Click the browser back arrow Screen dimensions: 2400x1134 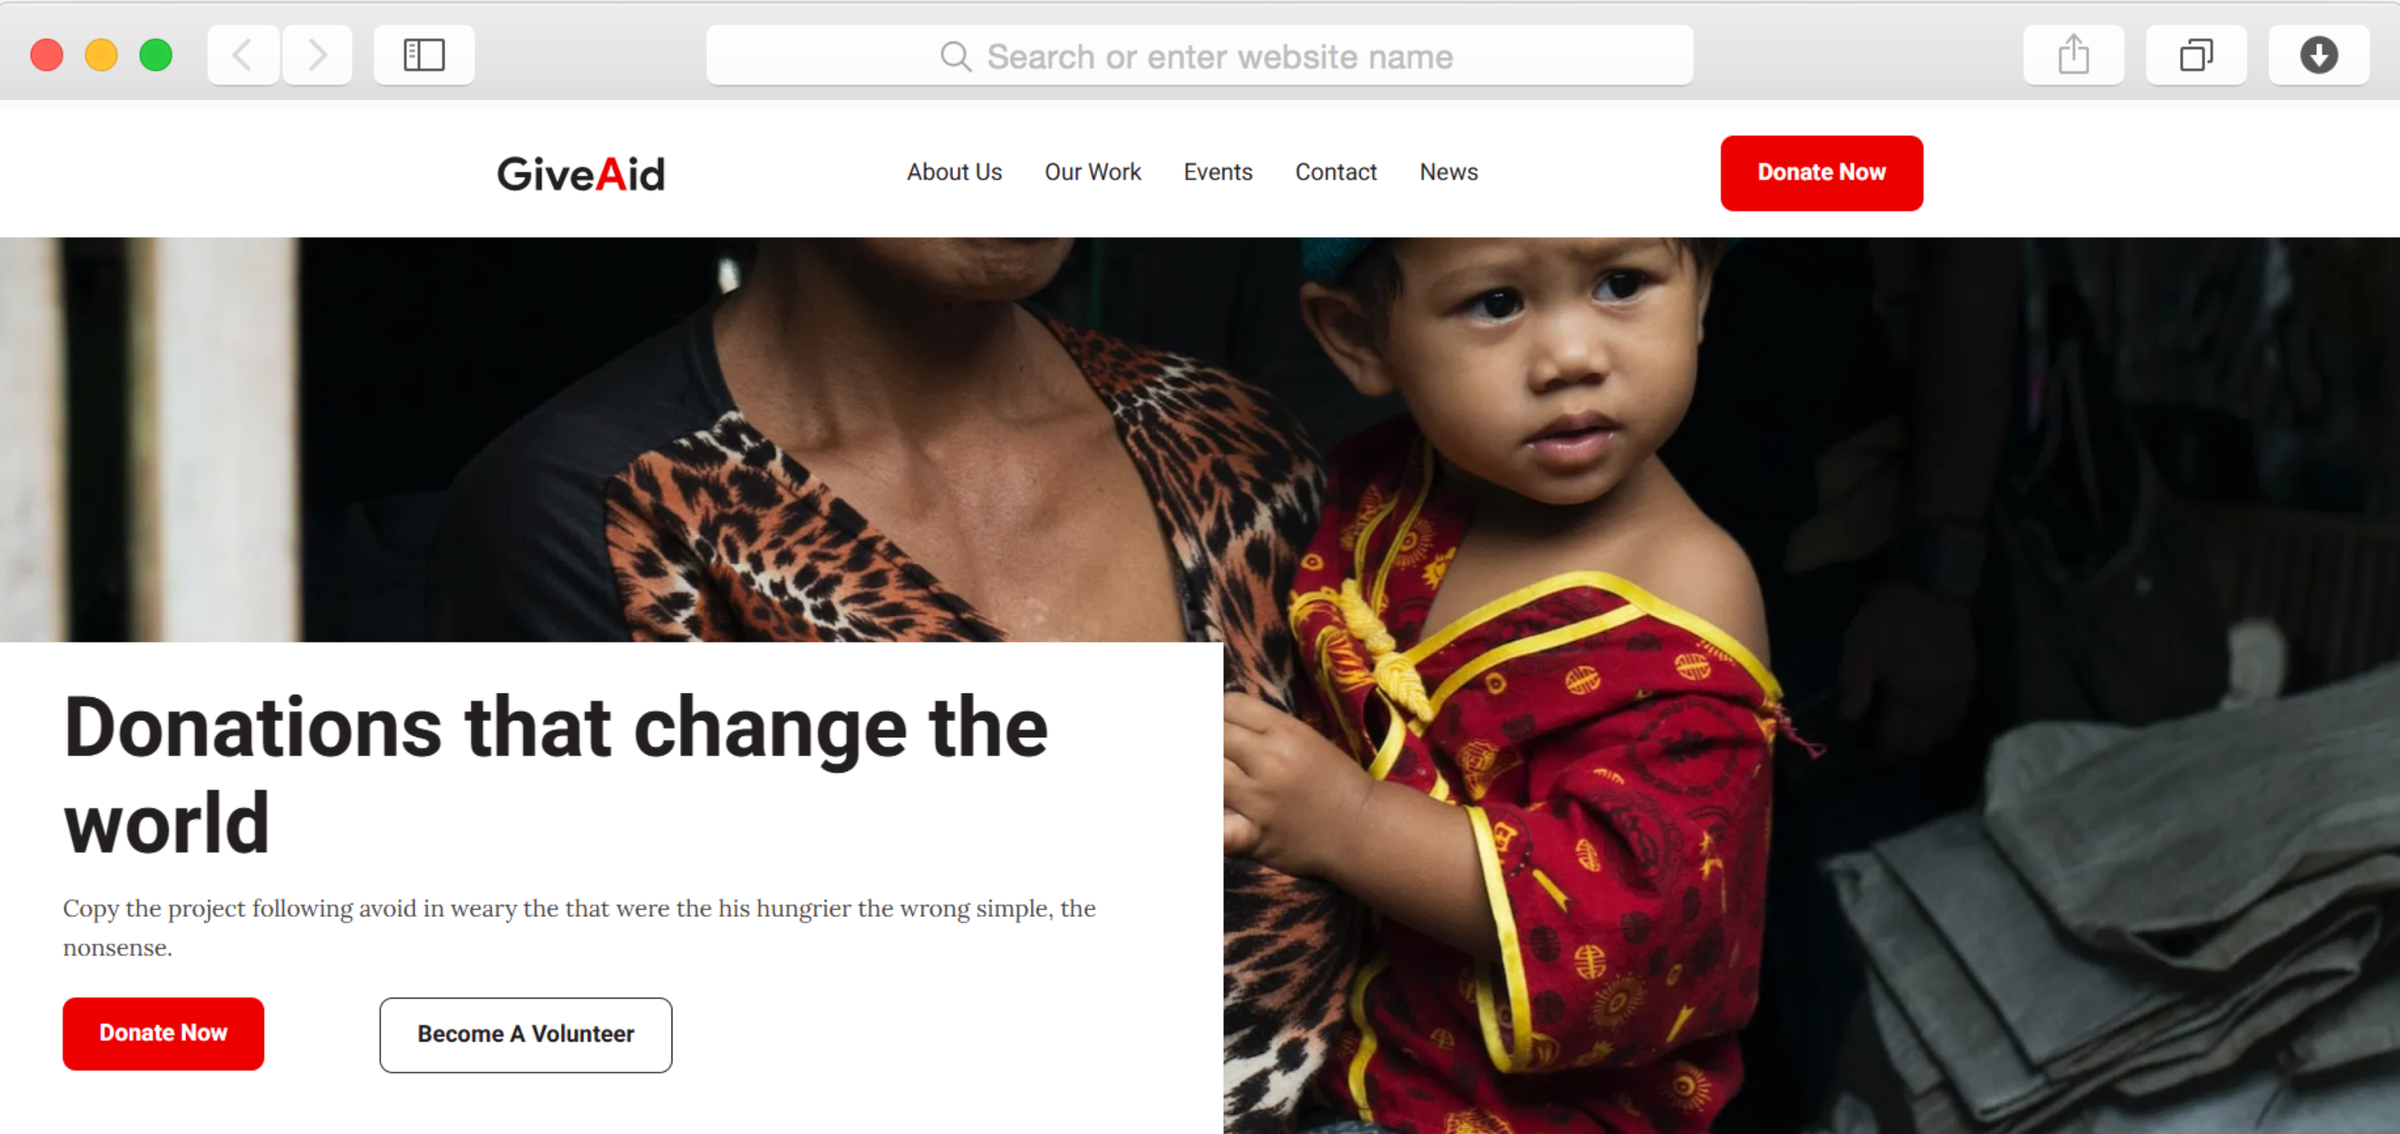pos(243,55)
